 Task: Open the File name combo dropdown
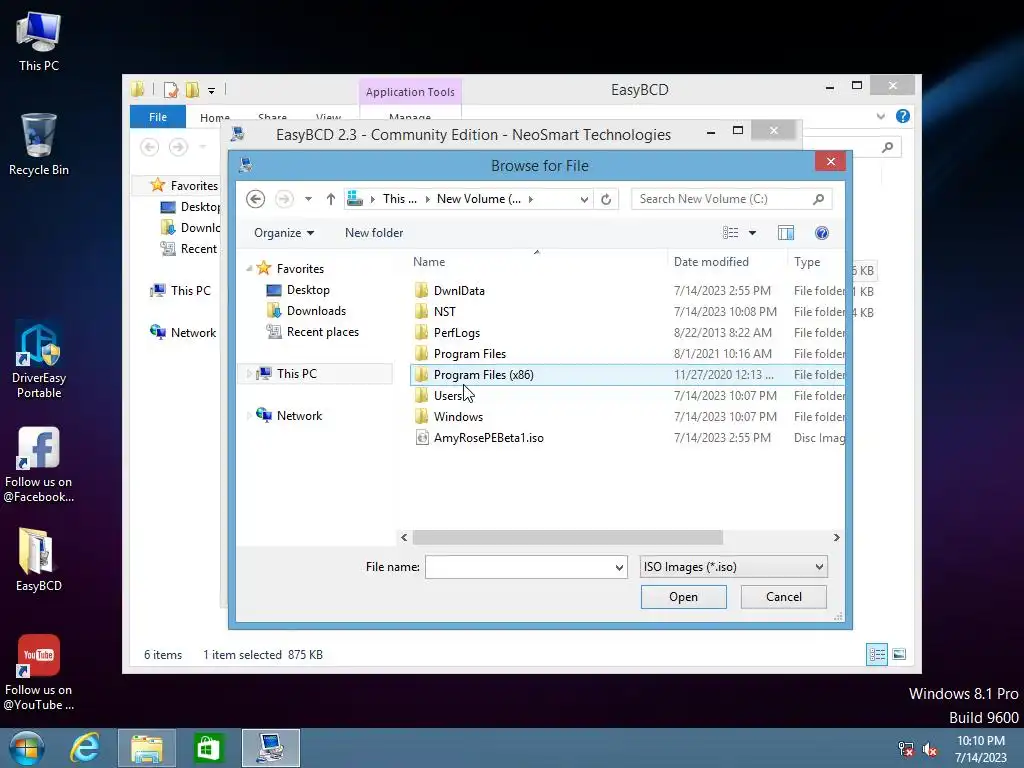coord(619,567)
